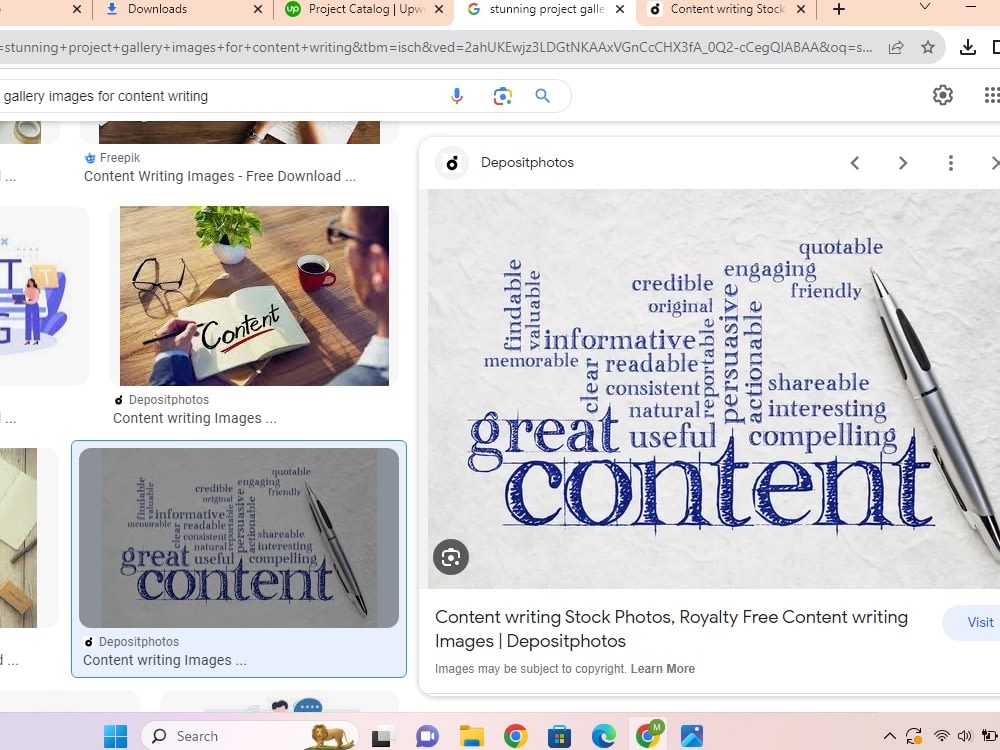Click the Chrome icon on taskbar
1000x750 pixels.
coord(515,736)
